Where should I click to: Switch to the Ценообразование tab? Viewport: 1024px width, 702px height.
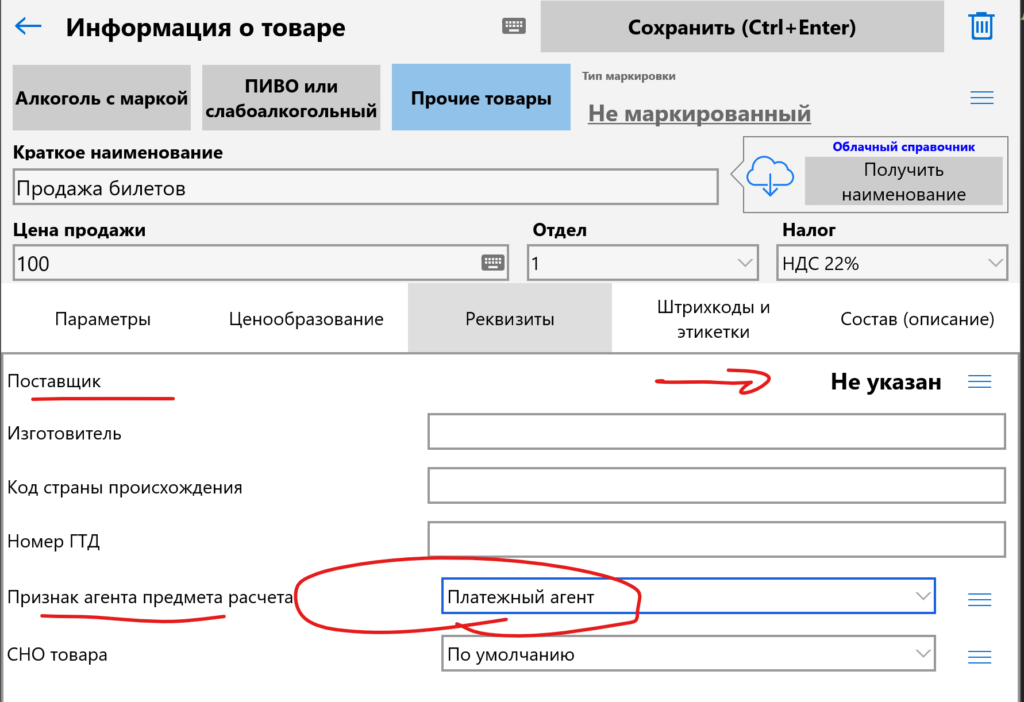[x=306, y=319]
